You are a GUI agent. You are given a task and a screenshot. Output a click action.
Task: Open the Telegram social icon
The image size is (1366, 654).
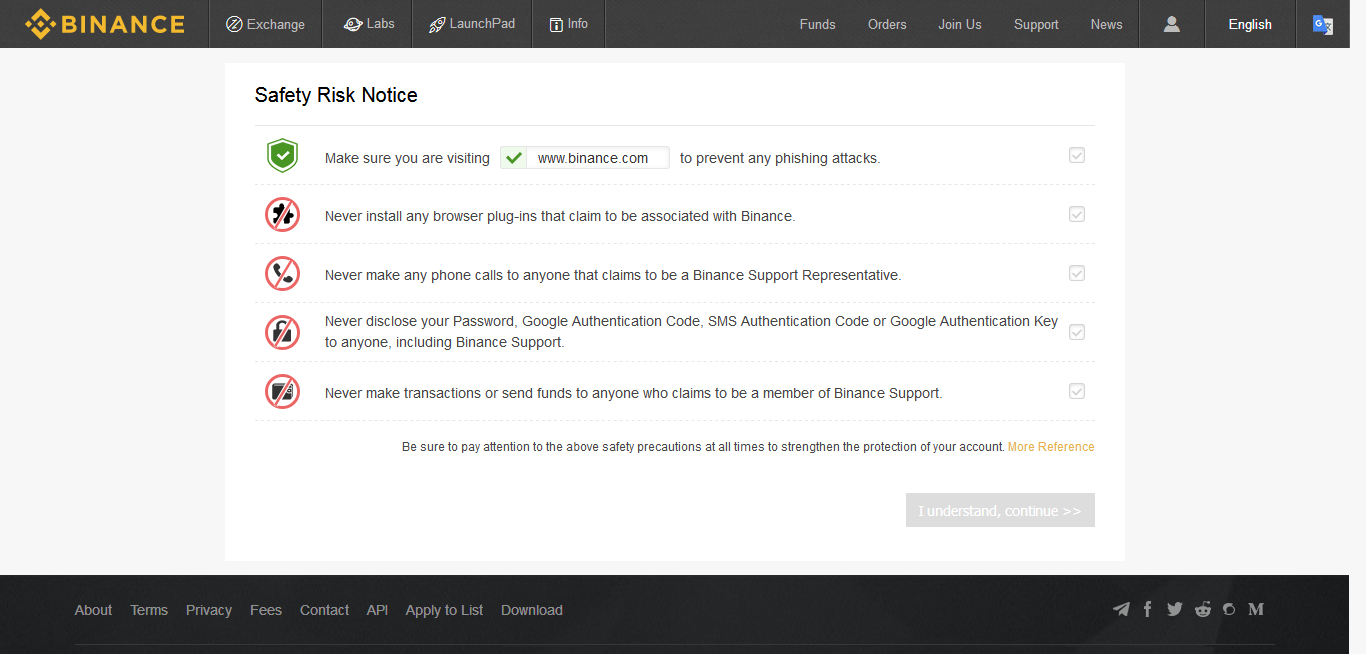[x=1121, y=609]
